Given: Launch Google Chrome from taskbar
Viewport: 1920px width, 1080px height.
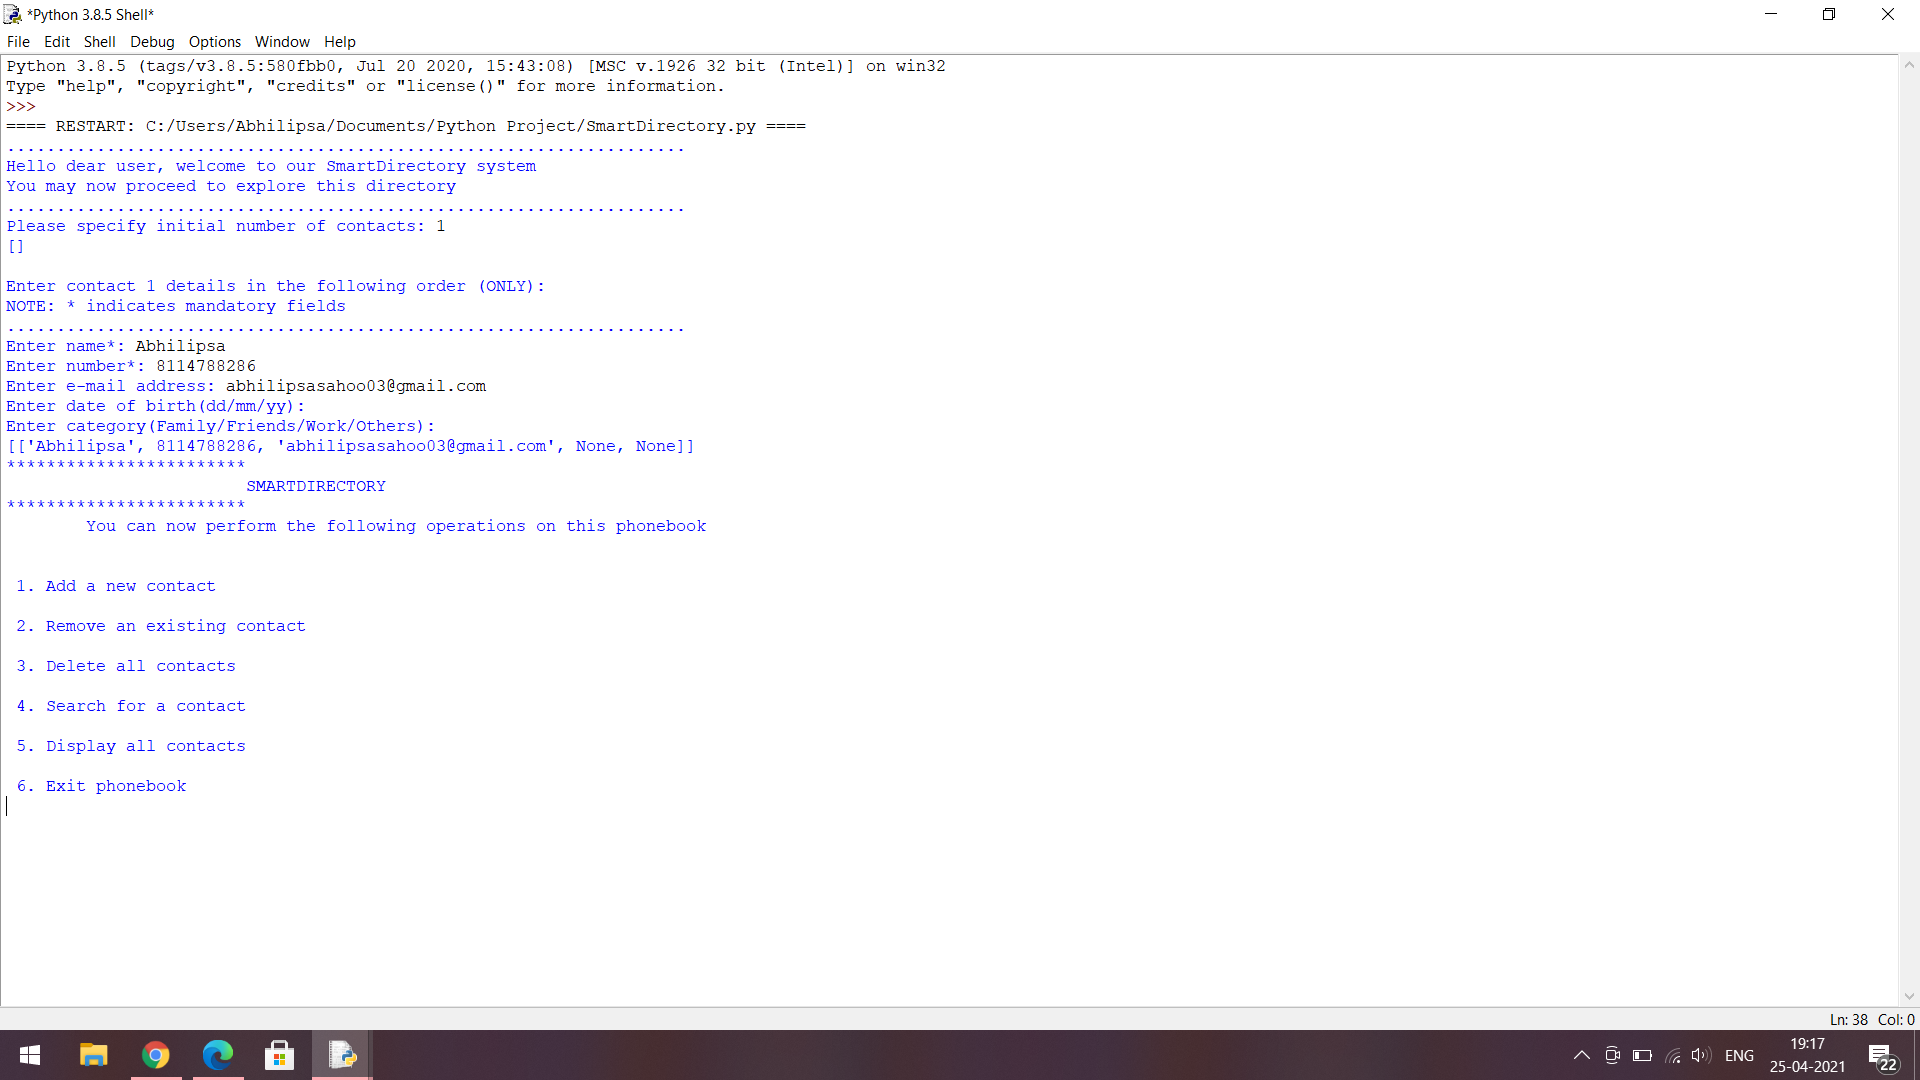Looking at the screenshot, I should pos(156,1055).
